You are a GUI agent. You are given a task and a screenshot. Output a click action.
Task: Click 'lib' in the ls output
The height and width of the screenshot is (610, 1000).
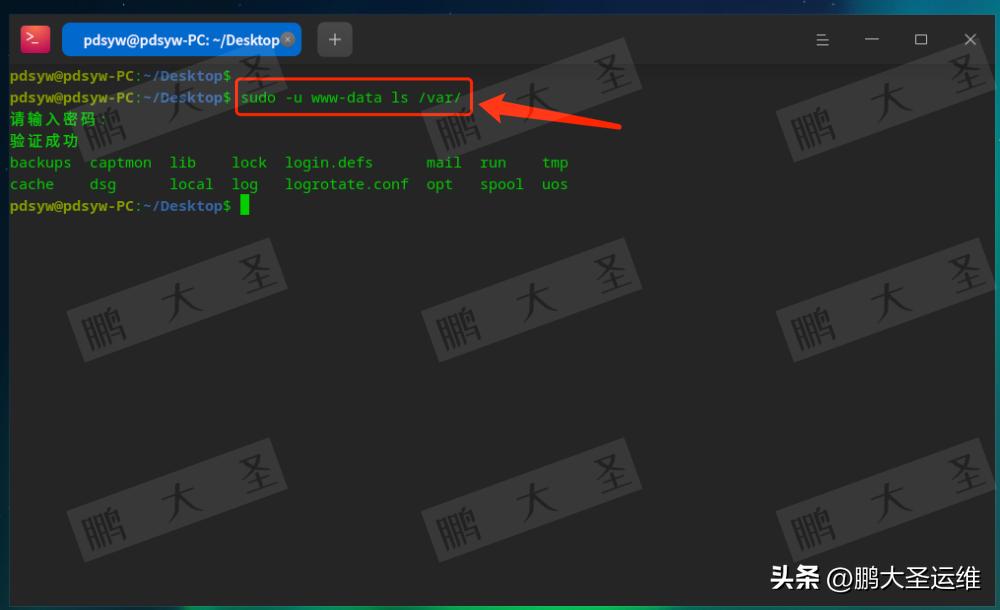(x=182, y=163)
